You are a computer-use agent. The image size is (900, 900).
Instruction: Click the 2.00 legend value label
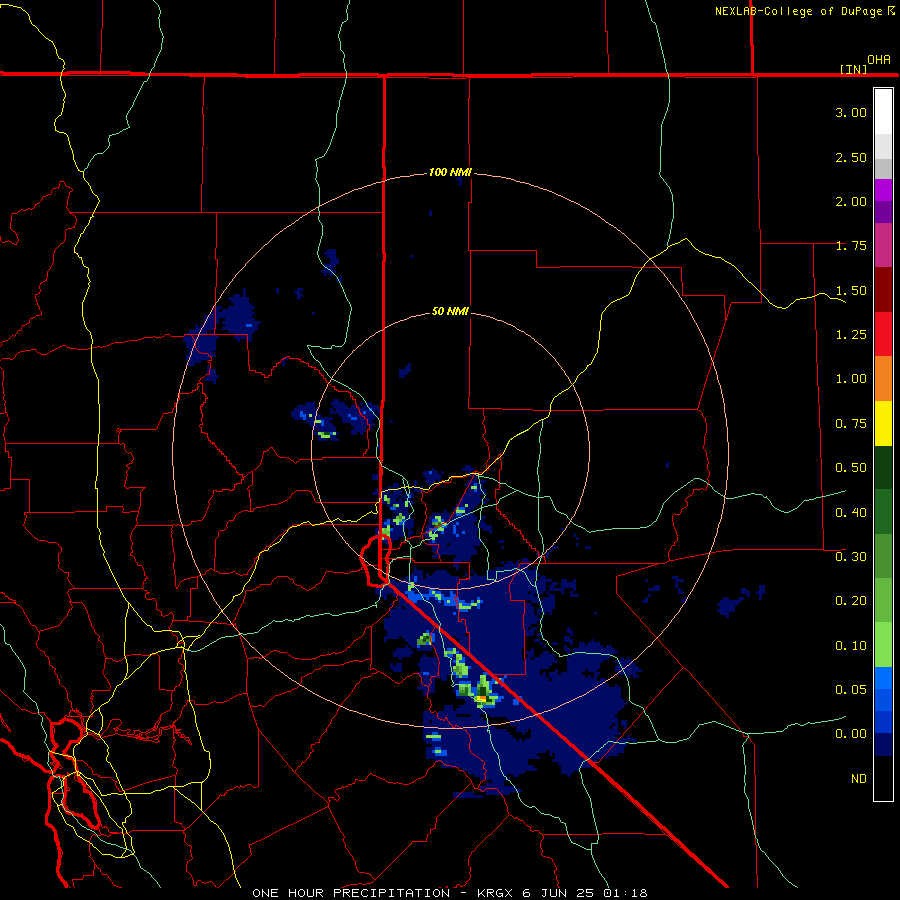click(851, 201)
